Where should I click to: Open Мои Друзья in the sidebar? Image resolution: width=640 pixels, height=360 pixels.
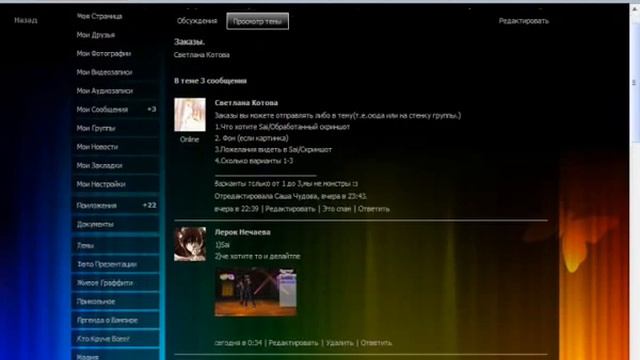pyautogui.click(x=96, y=35)
